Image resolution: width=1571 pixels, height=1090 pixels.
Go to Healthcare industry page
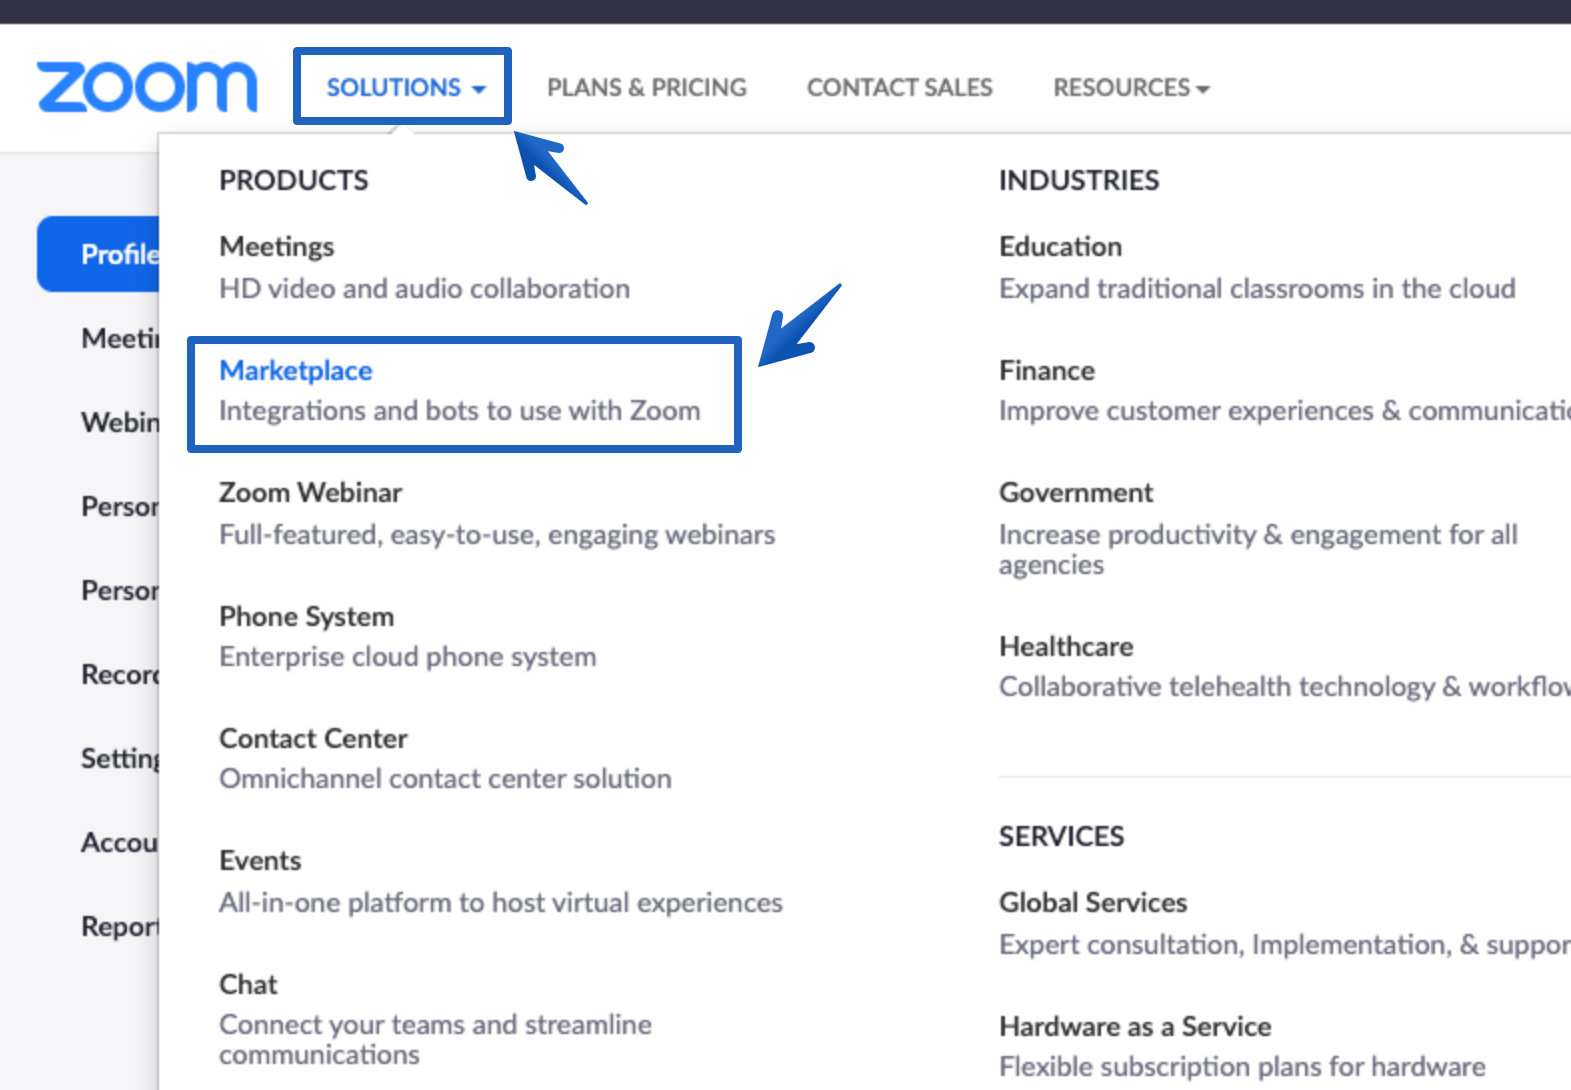(x=1066, y=647)
